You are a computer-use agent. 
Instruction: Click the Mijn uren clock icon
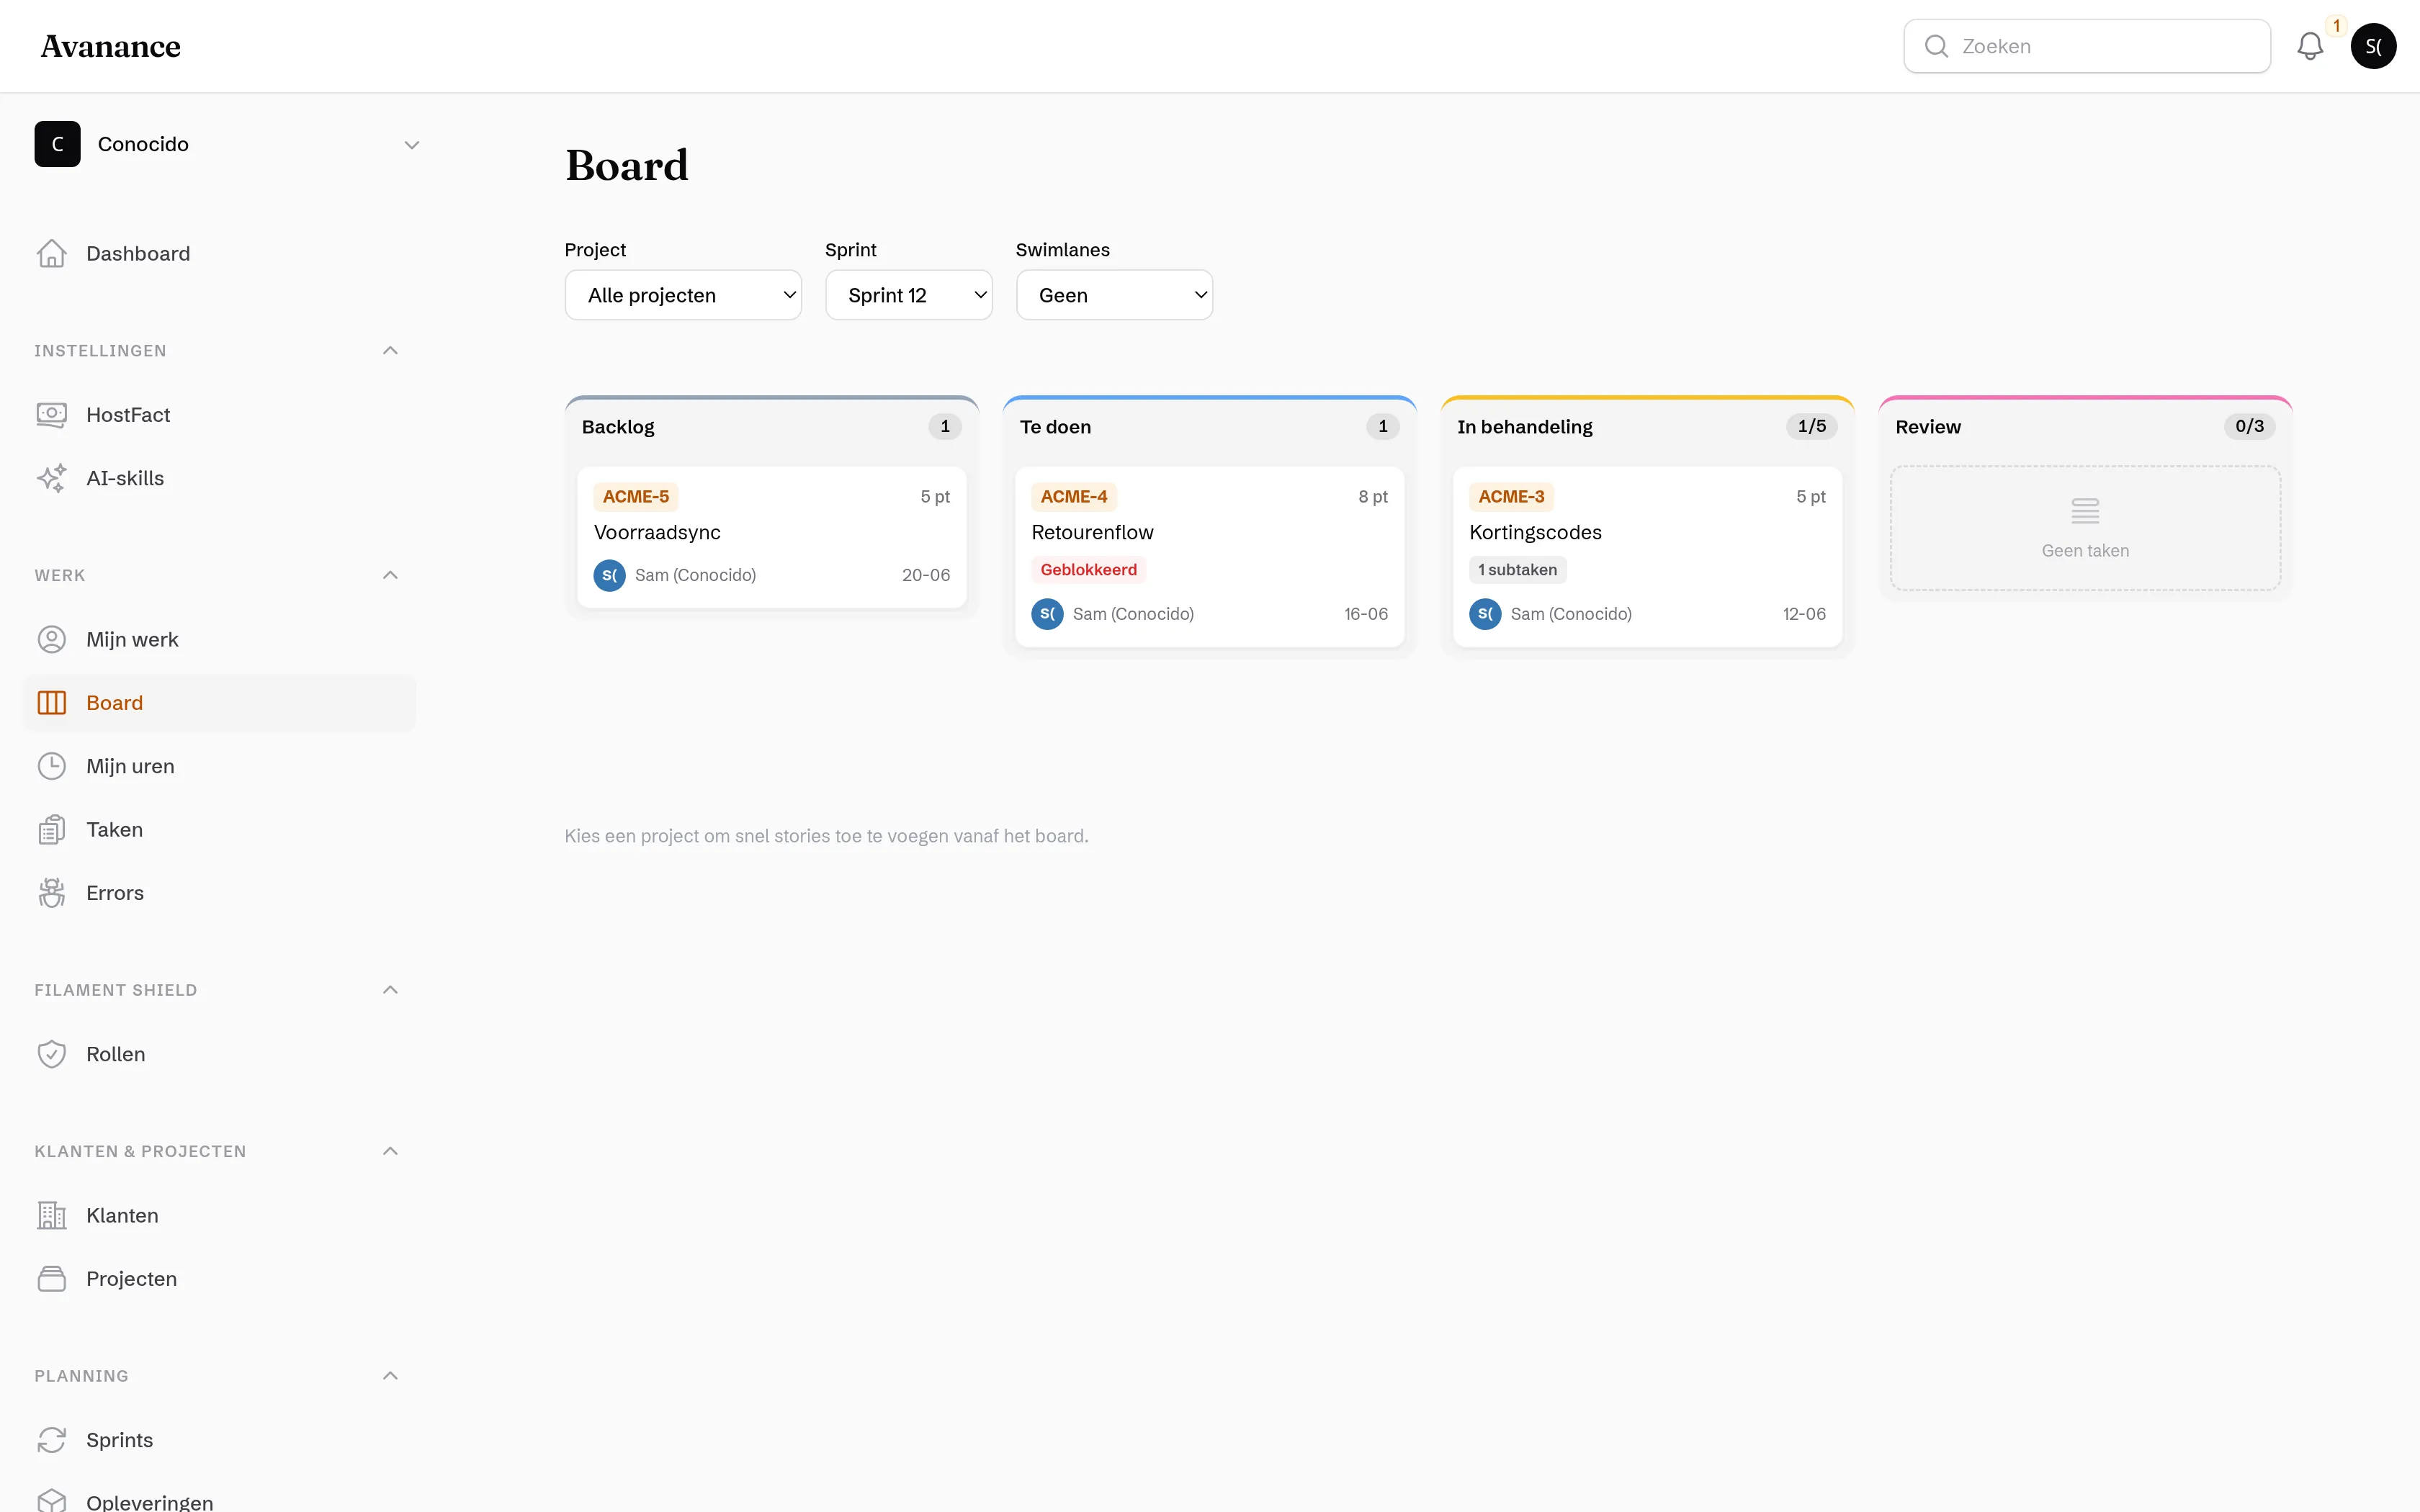point(52,766)
